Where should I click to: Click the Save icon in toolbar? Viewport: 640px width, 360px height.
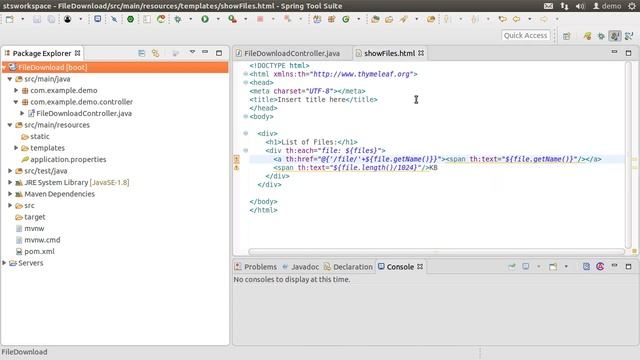coord(37,19)
